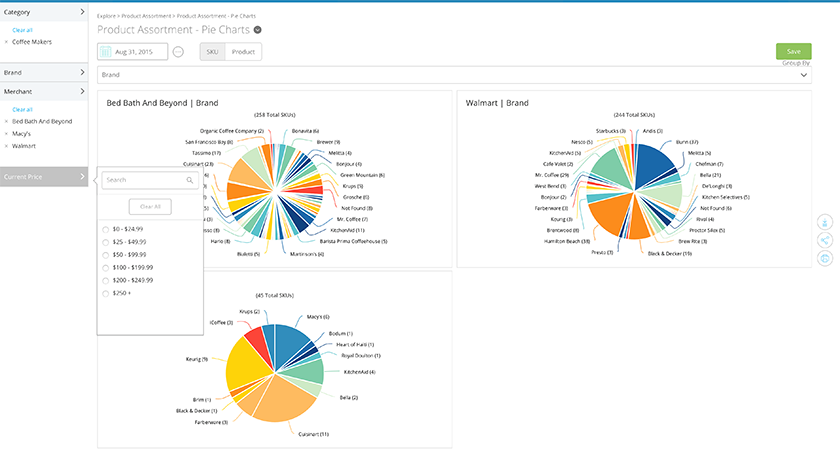840x455 pixels.
Task: Click the magnifier icon in the price search box
Action: click(x=190, y=180)
